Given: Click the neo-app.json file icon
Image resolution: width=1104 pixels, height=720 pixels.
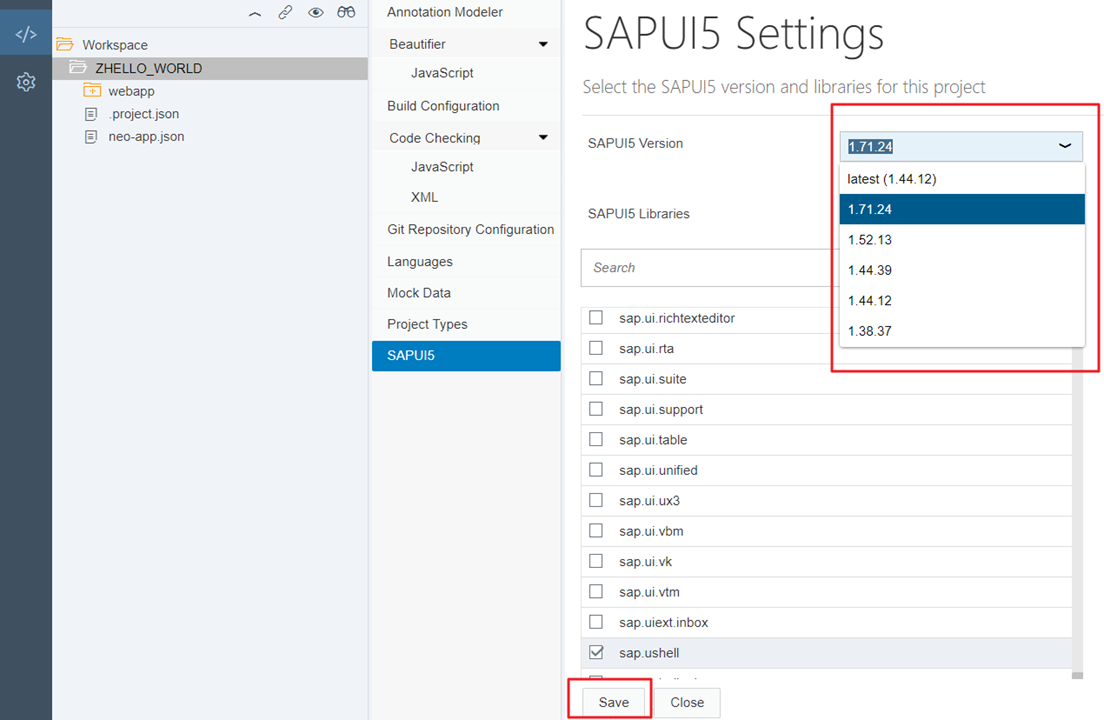Looking at the screenshot, I should tap(91, 137).
